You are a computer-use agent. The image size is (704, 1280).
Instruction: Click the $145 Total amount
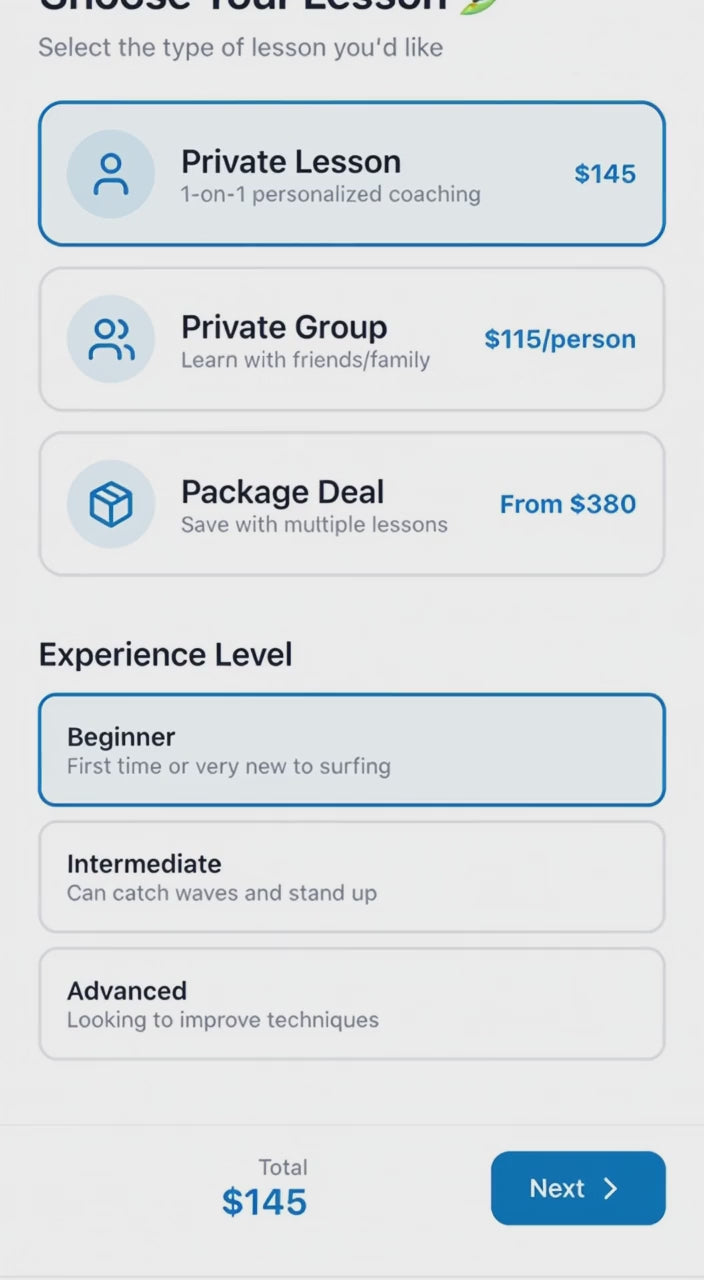click(x=264, y=1202)
